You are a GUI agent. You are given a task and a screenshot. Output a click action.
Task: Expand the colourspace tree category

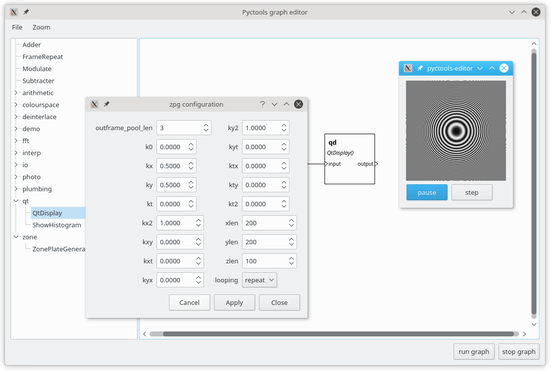tap(16, 105)
